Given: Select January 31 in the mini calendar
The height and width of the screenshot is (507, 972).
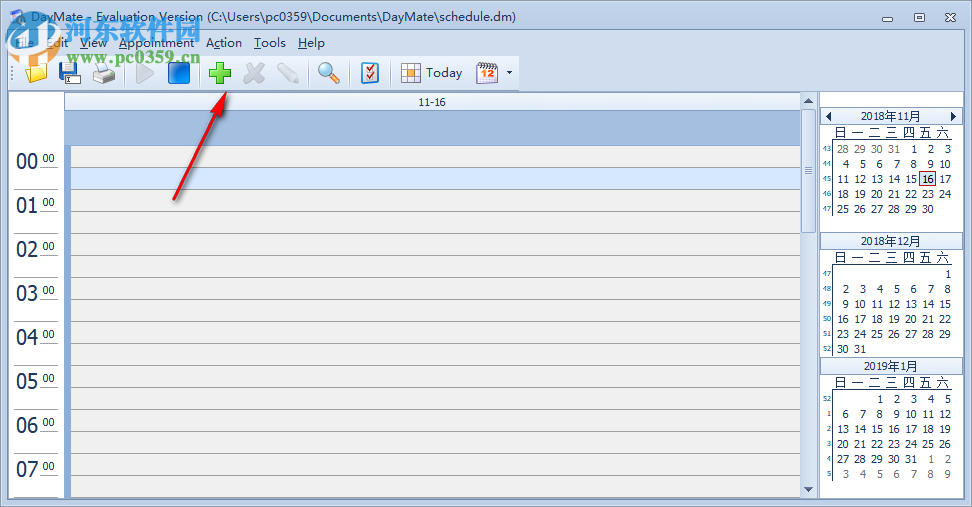Looking at the screenshot, I should click(911, 459).
